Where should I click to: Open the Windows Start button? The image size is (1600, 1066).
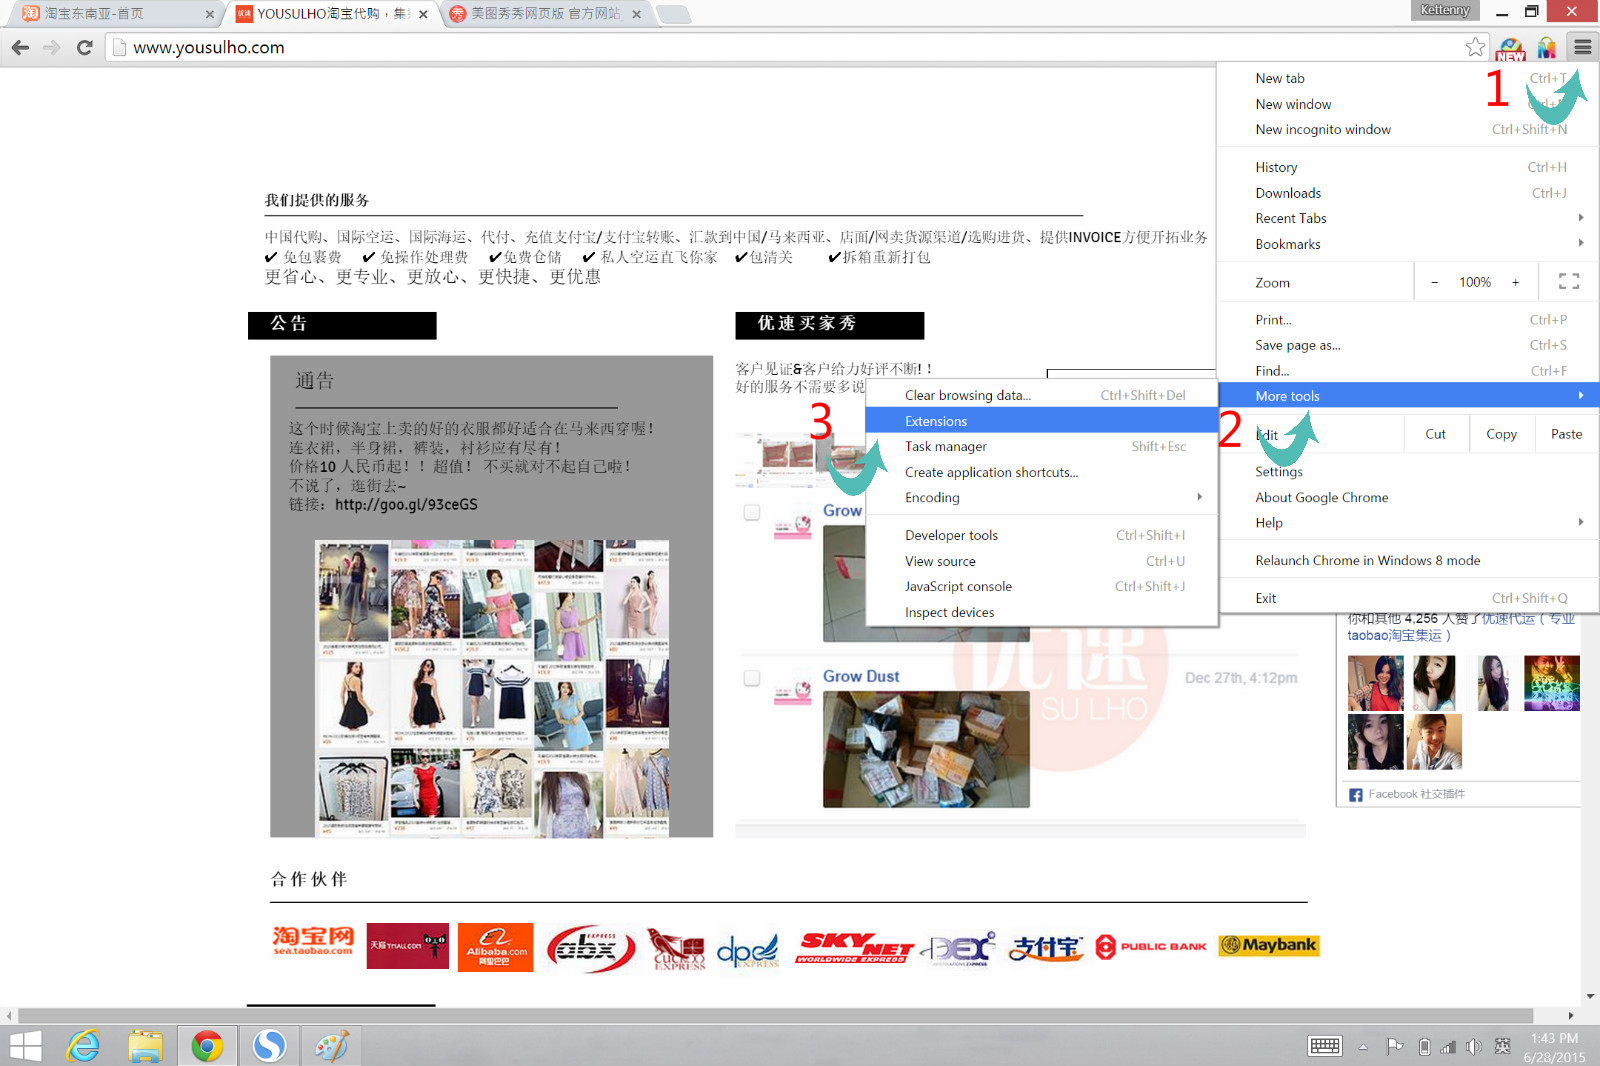point(25,1046)
